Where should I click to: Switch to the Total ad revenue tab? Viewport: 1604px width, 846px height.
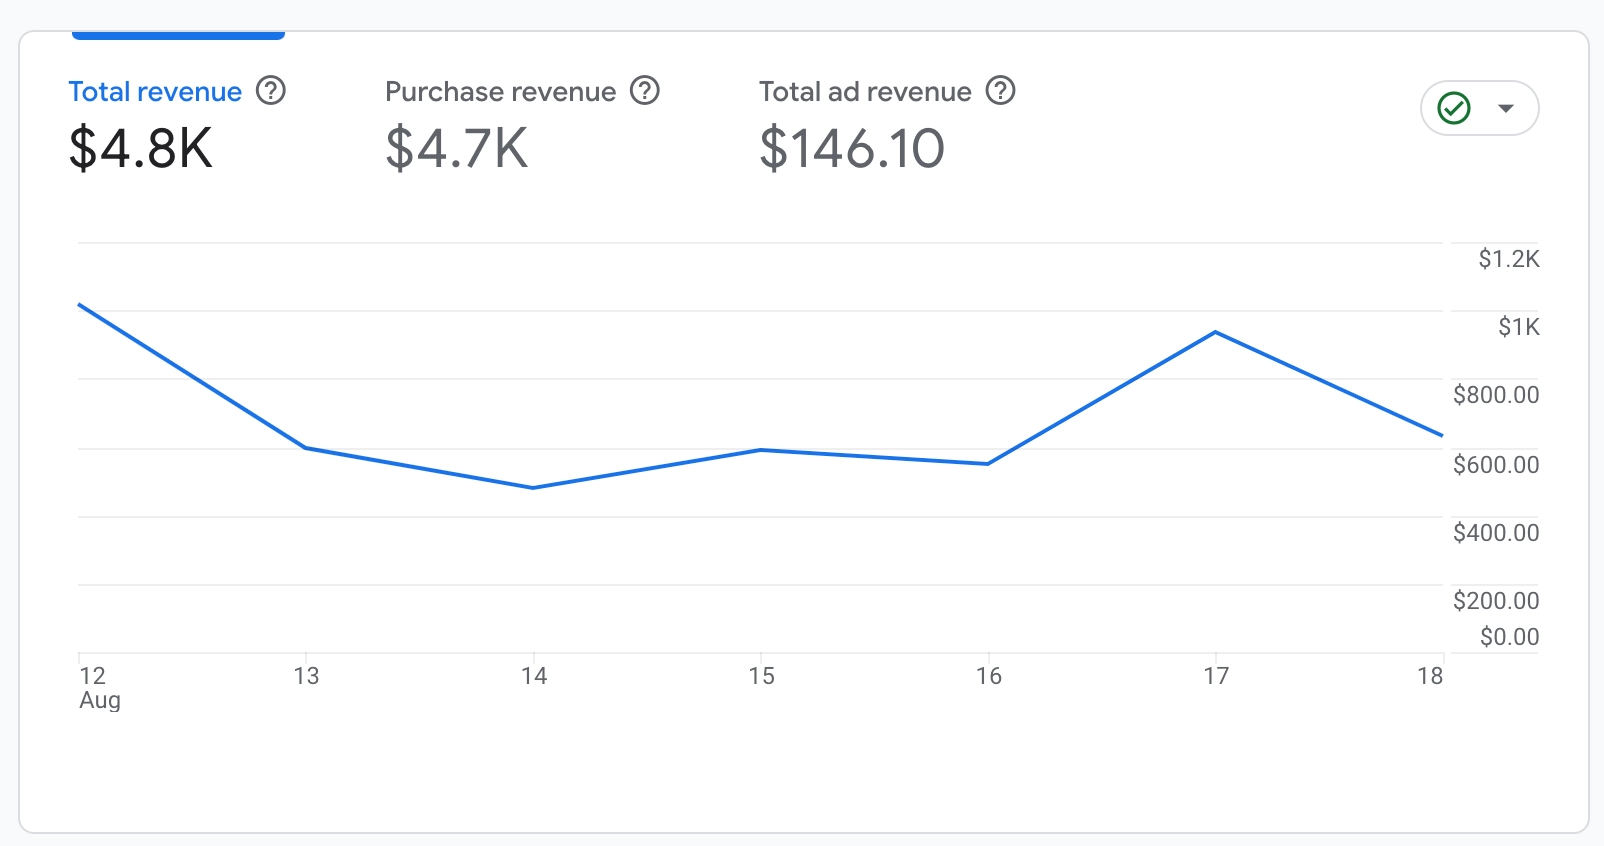click(865, 92)
